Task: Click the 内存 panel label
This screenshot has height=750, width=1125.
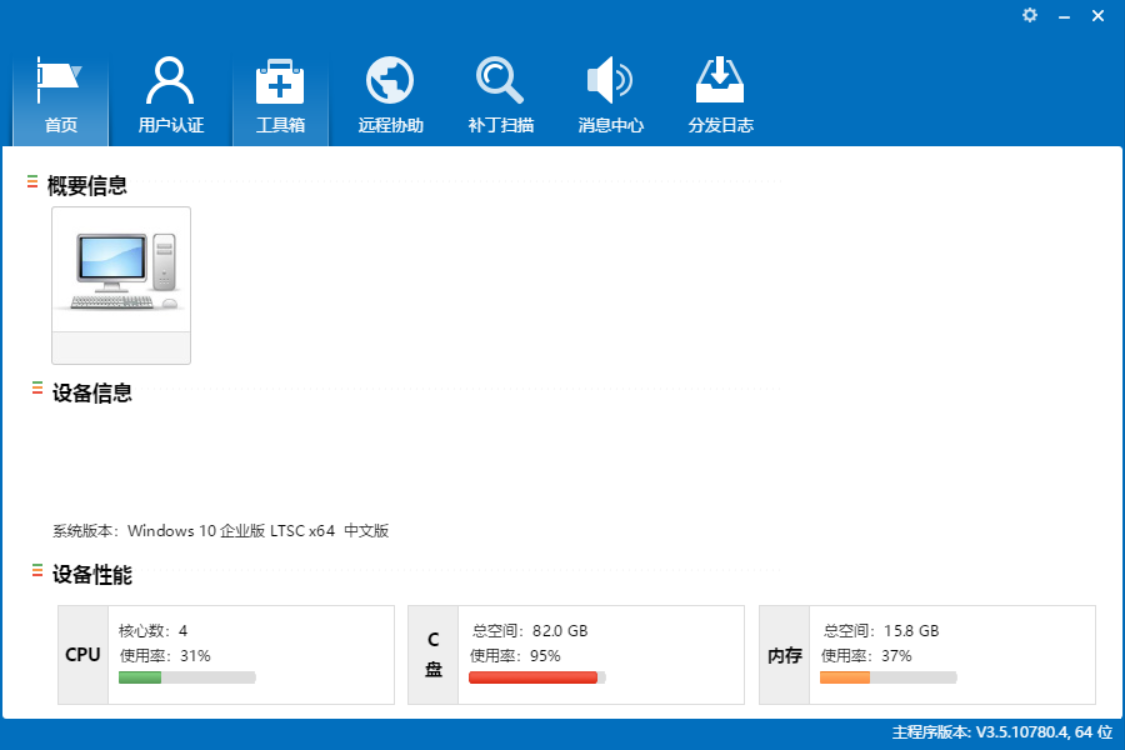Action: [x=784, y=655]
